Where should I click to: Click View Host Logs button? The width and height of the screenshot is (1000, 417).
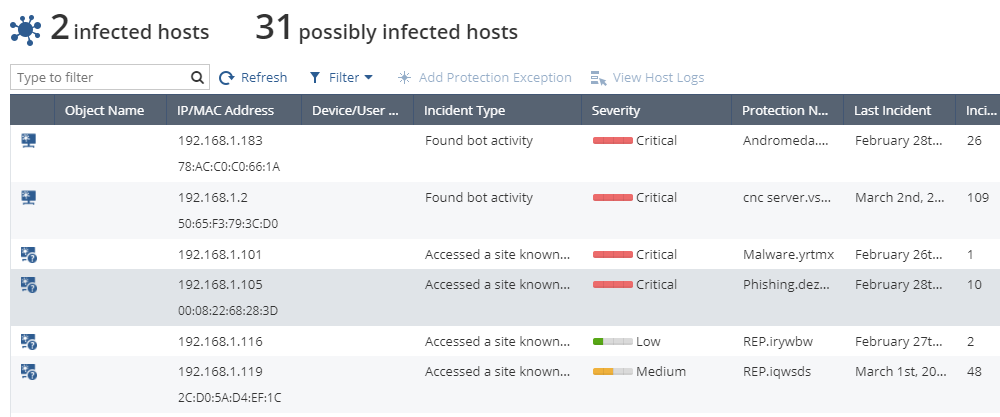(x=647, y=78)
